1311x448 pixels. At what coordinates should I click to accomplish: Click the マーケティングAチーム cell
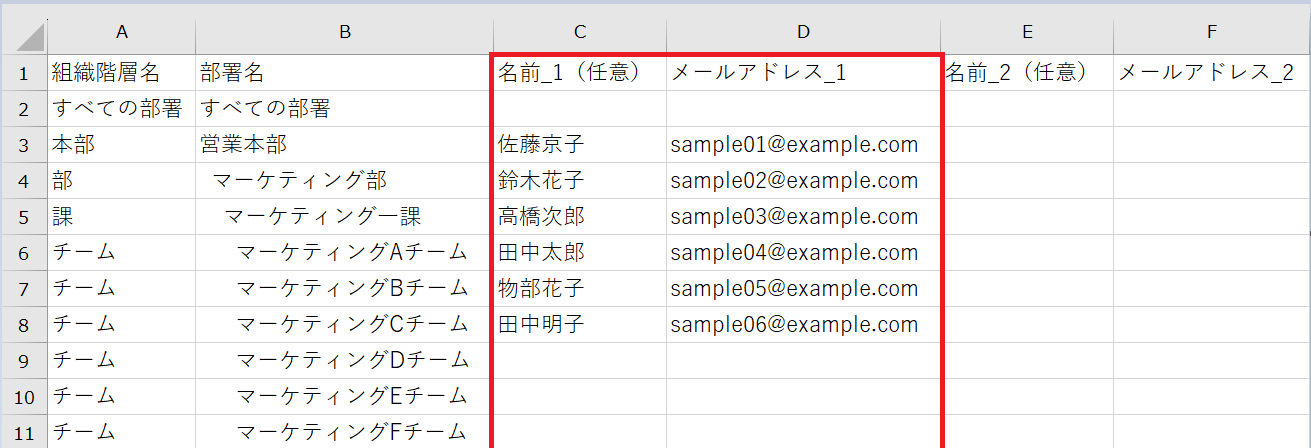[345, 253]
